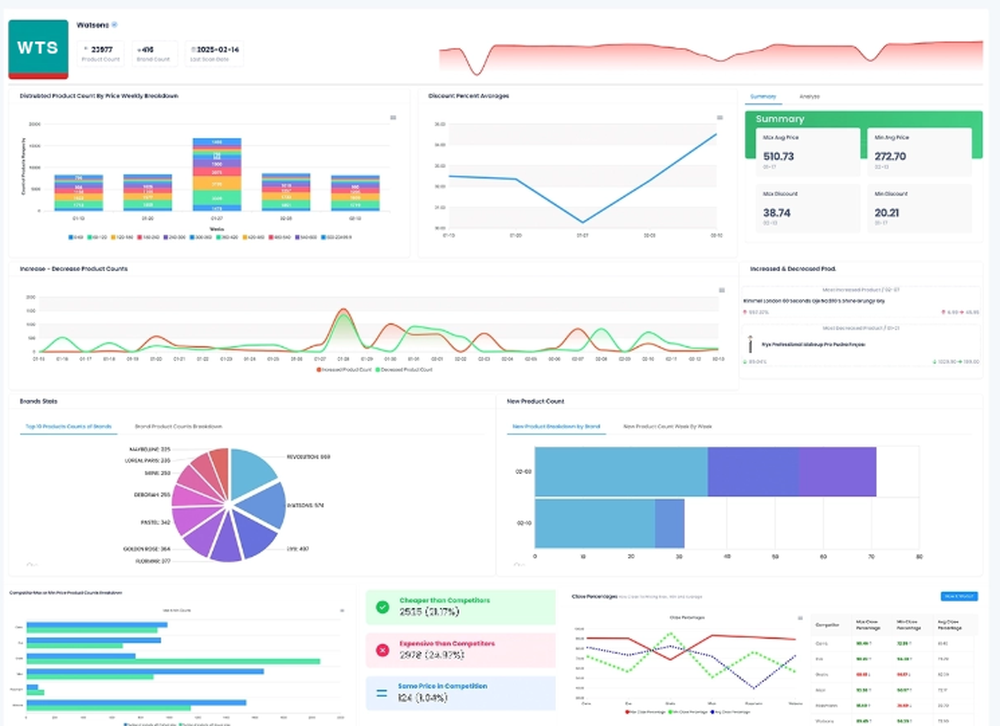1000x726 pixels.
Task: Open the Increase-Decrease Product Counts chart menu
Action: coord(722,289)
